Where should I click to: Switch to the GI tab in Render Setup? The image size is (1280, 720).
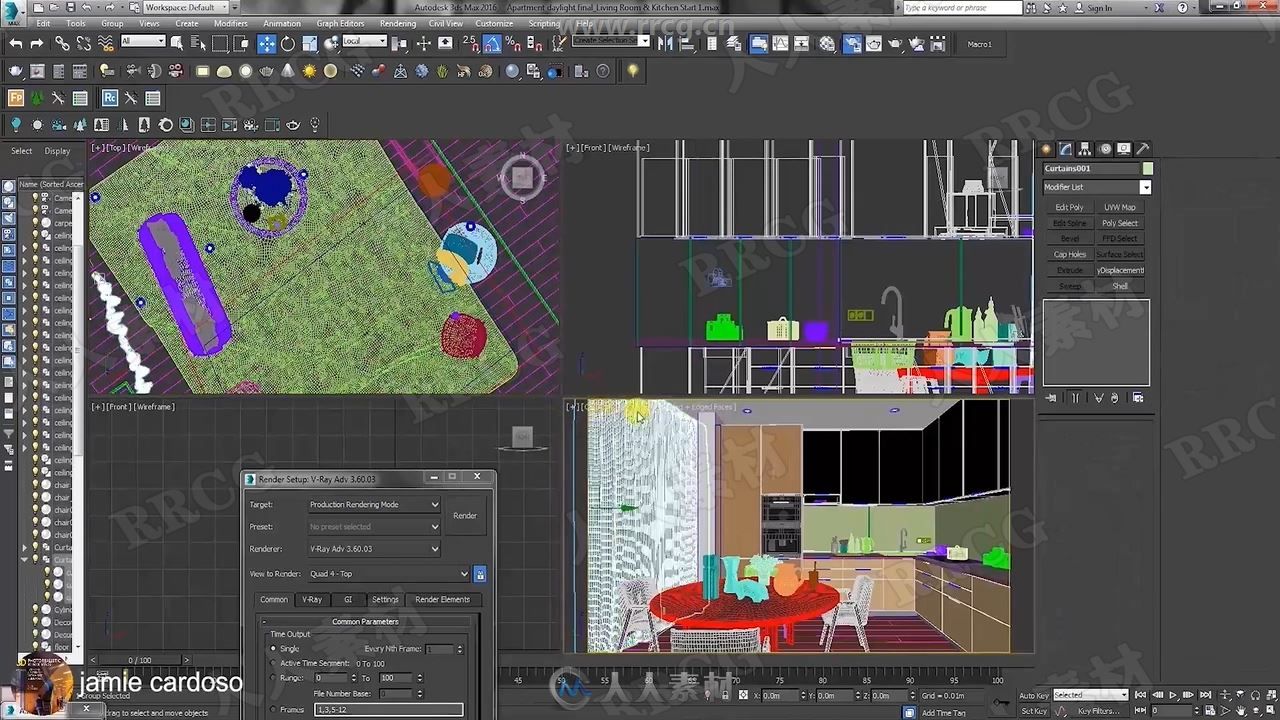point(348,599)
